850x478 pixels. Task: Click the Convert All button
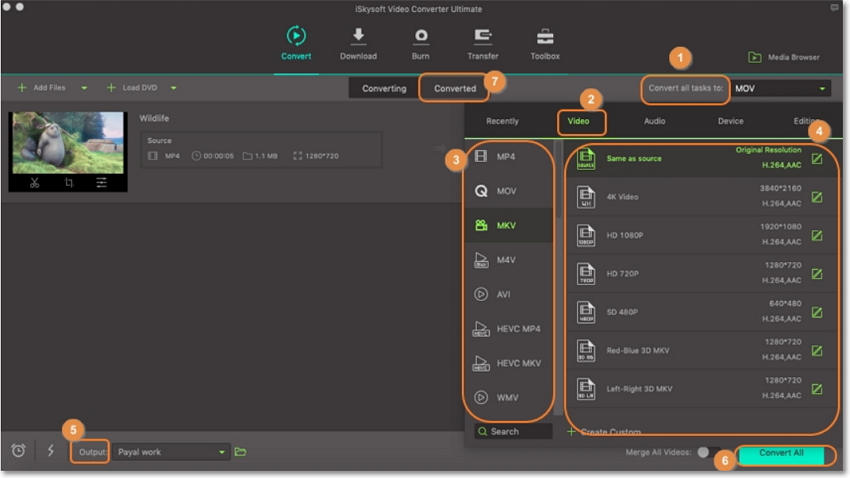(x=783, y=454)
